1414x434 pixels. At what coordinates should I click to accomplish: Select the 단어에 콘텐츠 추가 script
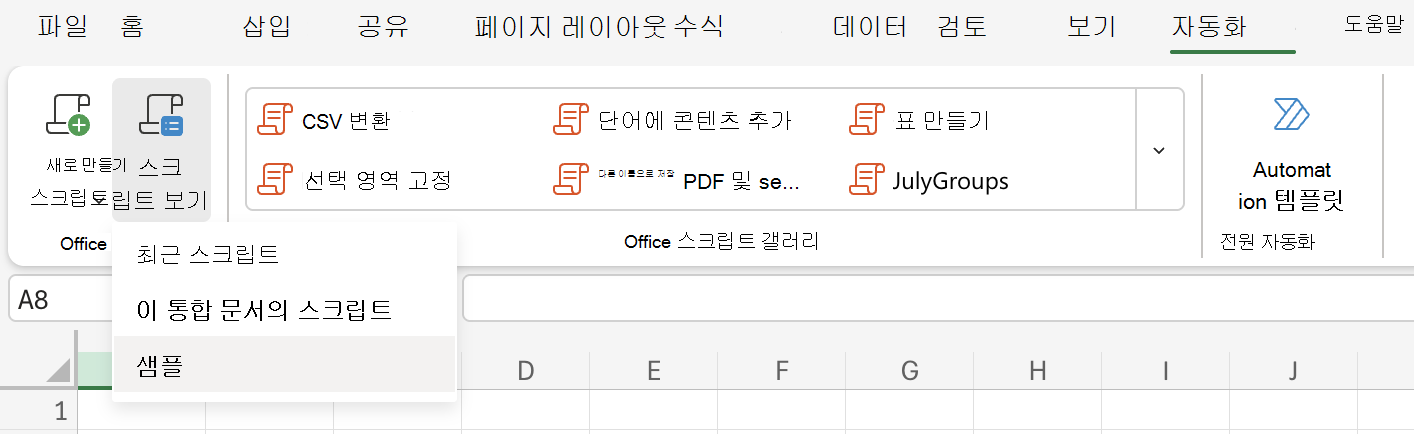(x=672, y=121)
